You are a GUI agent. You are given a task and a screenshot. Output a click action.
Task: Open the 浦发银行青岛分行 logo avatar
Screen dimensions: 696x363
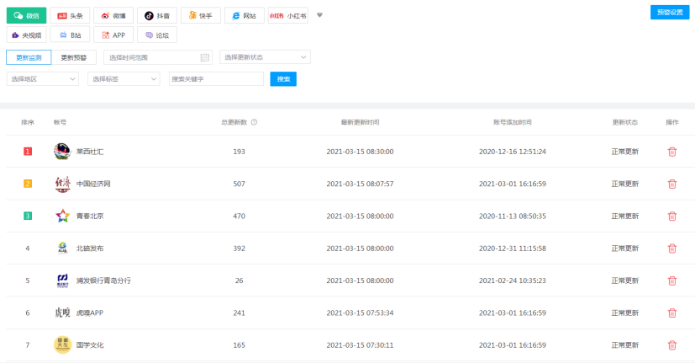click(63, 280)
